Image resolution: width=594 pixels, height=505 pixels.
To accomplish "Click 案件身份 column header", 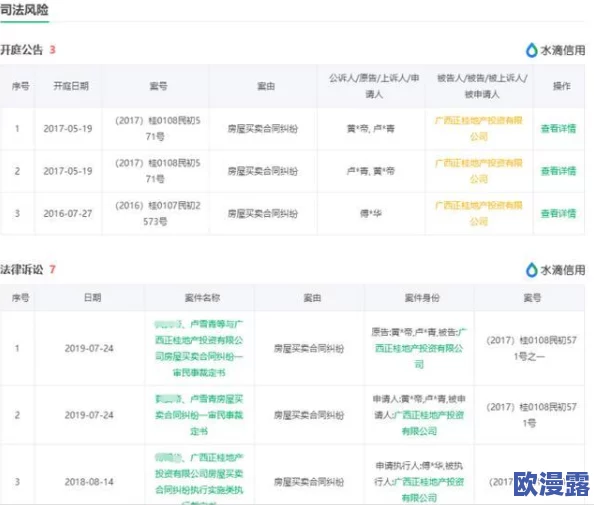I will pos(422,298).
